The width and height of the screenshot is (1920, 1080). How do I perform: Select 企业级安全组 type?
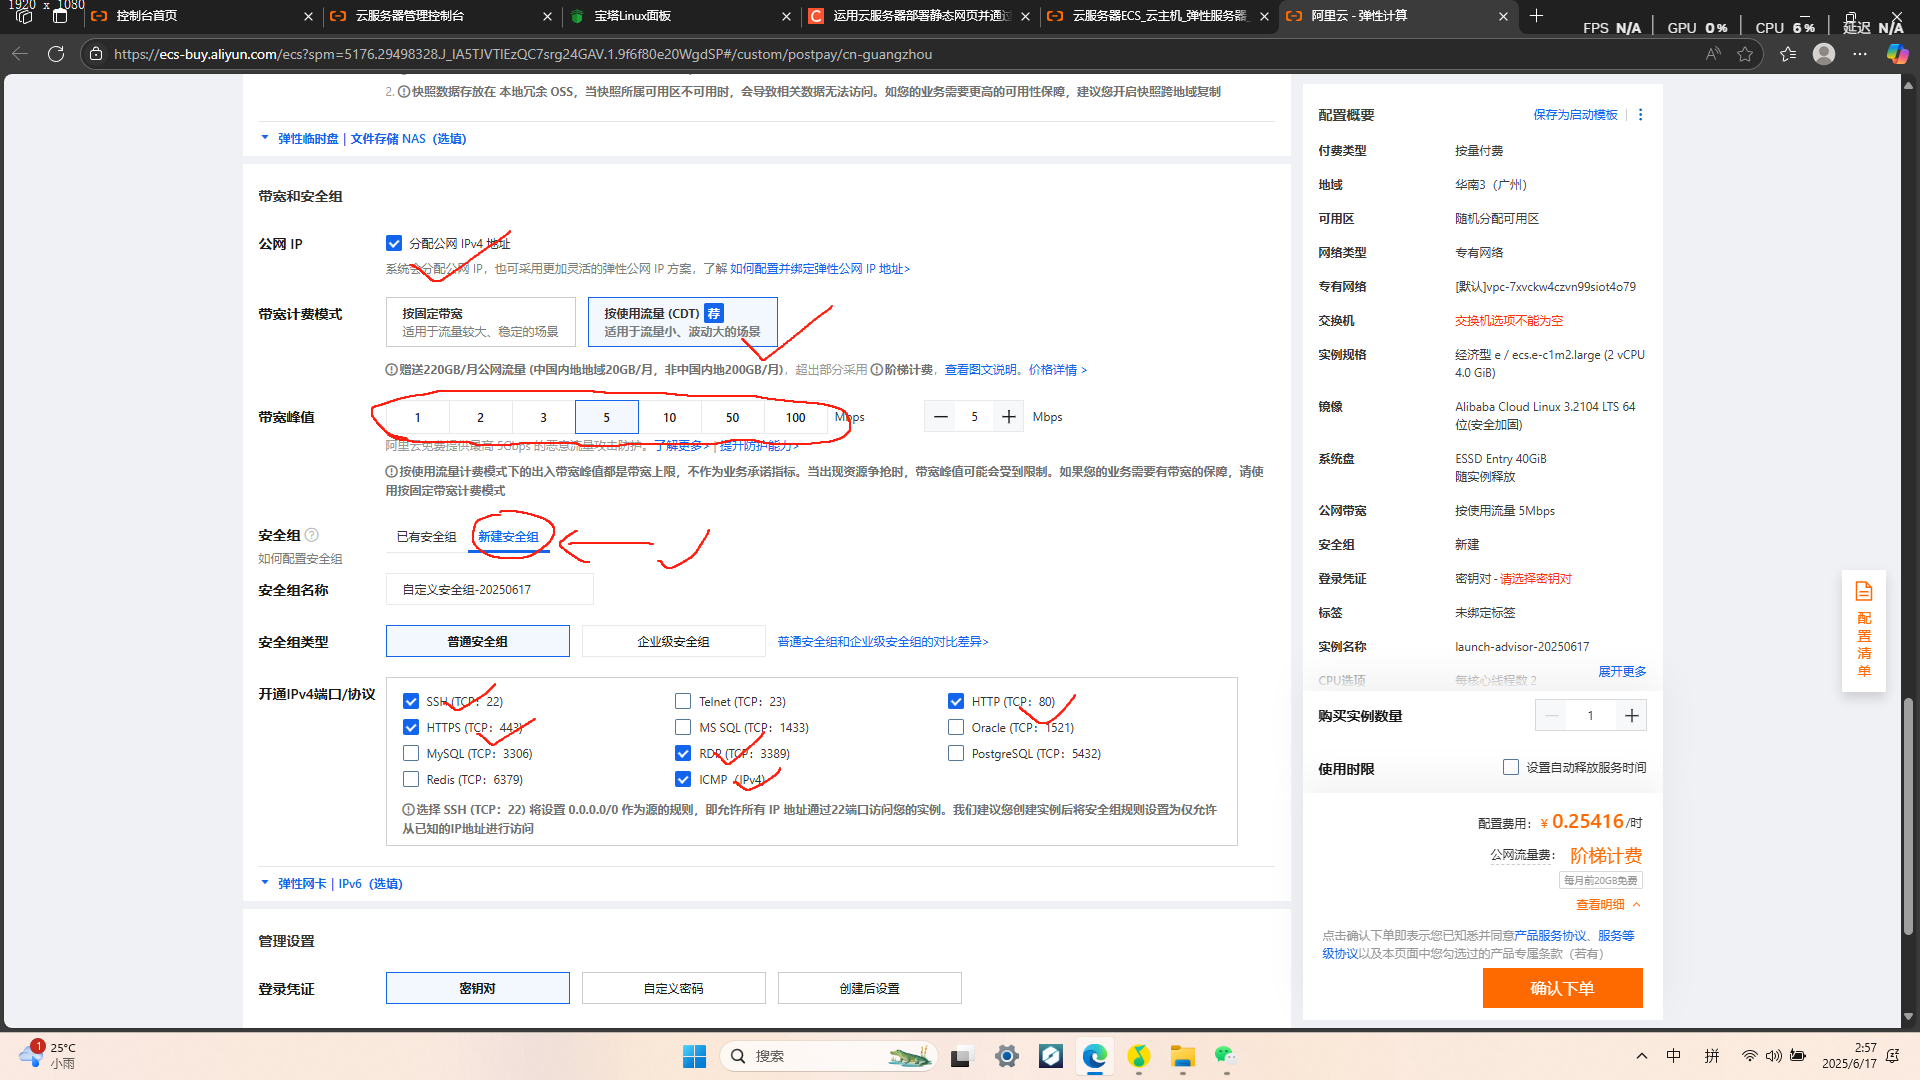674,641
